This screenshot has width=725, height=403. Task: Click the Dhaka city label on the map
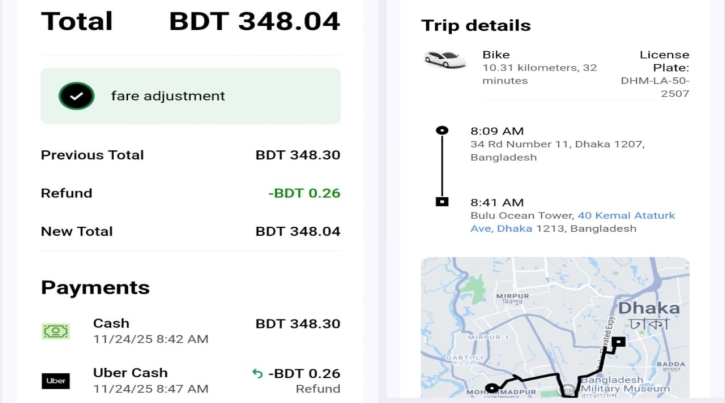coord(648,308)
